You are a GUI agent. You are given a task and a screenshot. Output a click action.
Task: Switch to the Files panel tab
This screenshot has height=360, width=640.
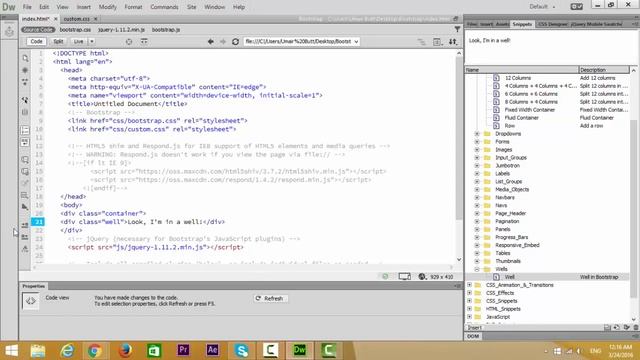pos(472,24)
